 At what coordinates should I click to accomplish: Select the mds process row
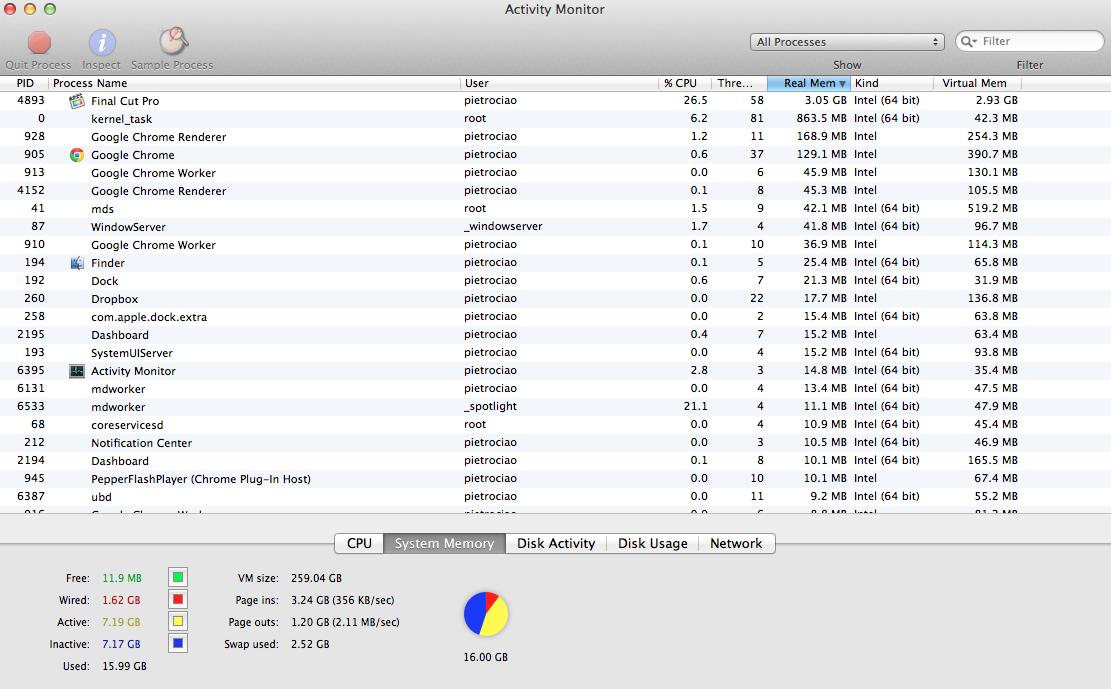click(556, 209)
